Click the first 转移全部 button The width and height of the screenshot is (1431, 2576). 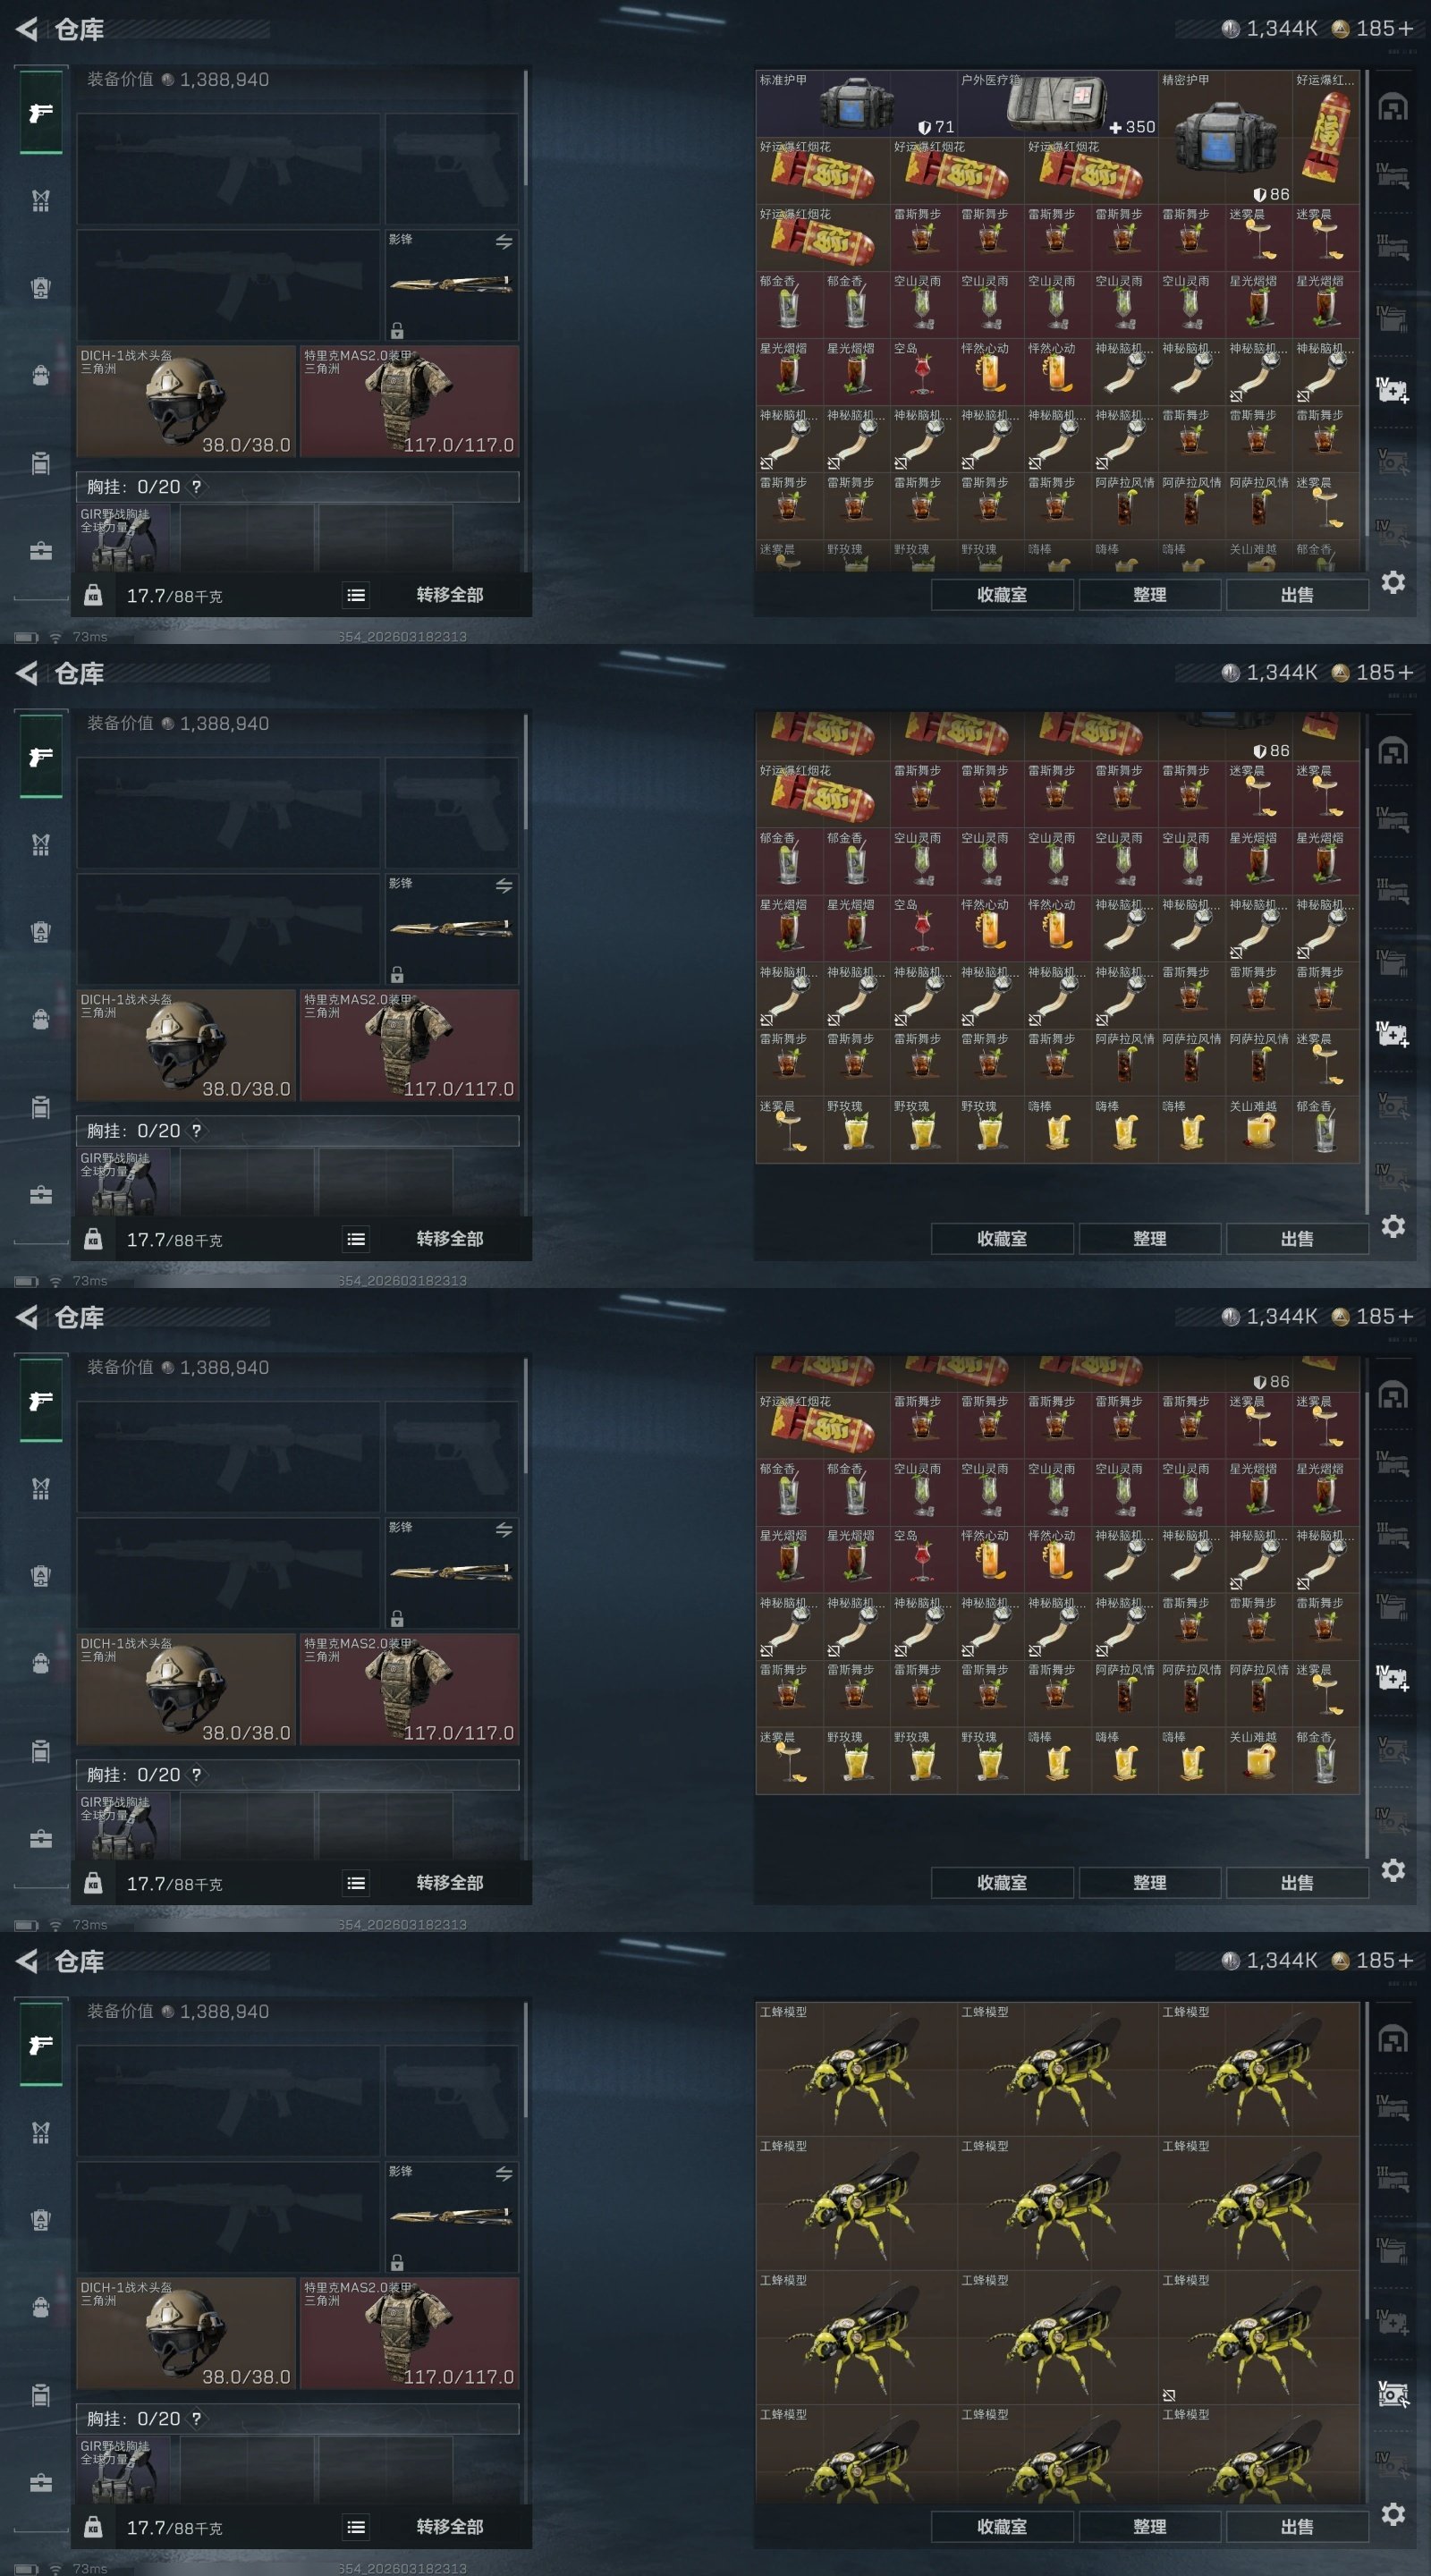coord(450,595)
